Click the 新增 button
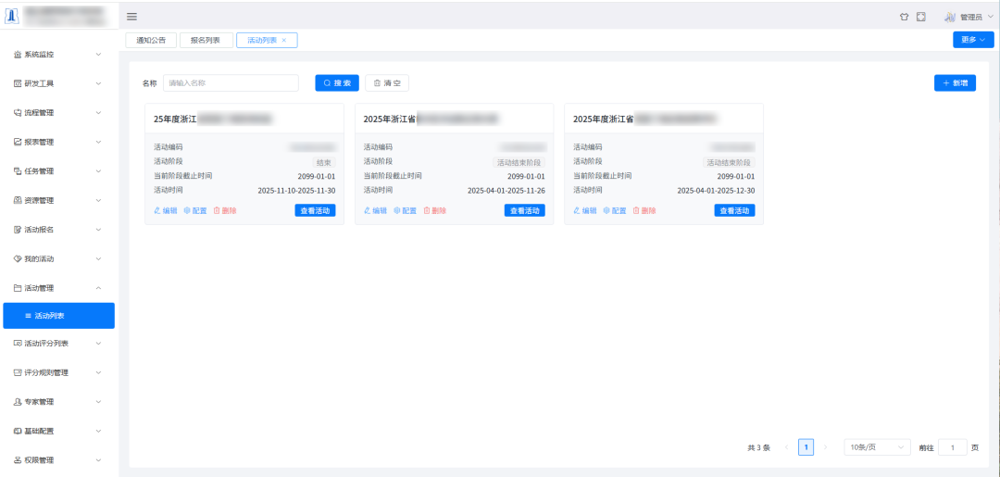This screenshot has width=1000, height=477. click(954, 83)
